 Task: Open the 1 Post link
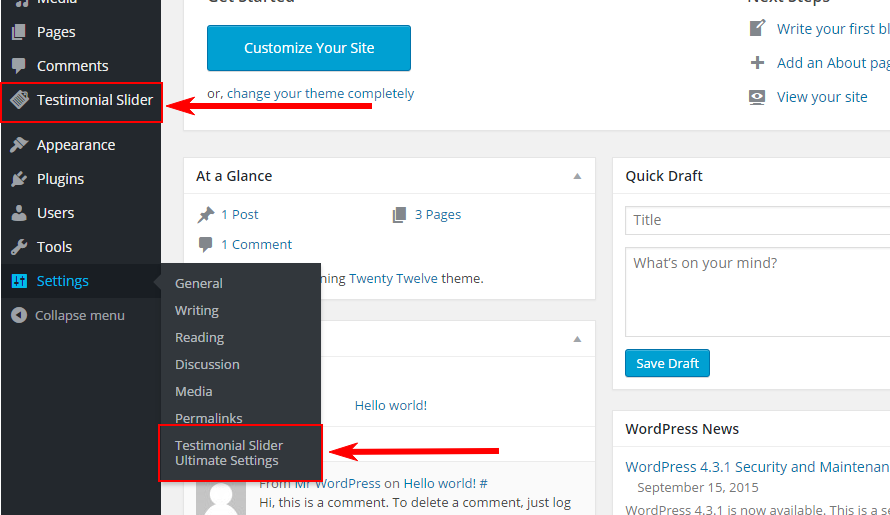[239, 215]
